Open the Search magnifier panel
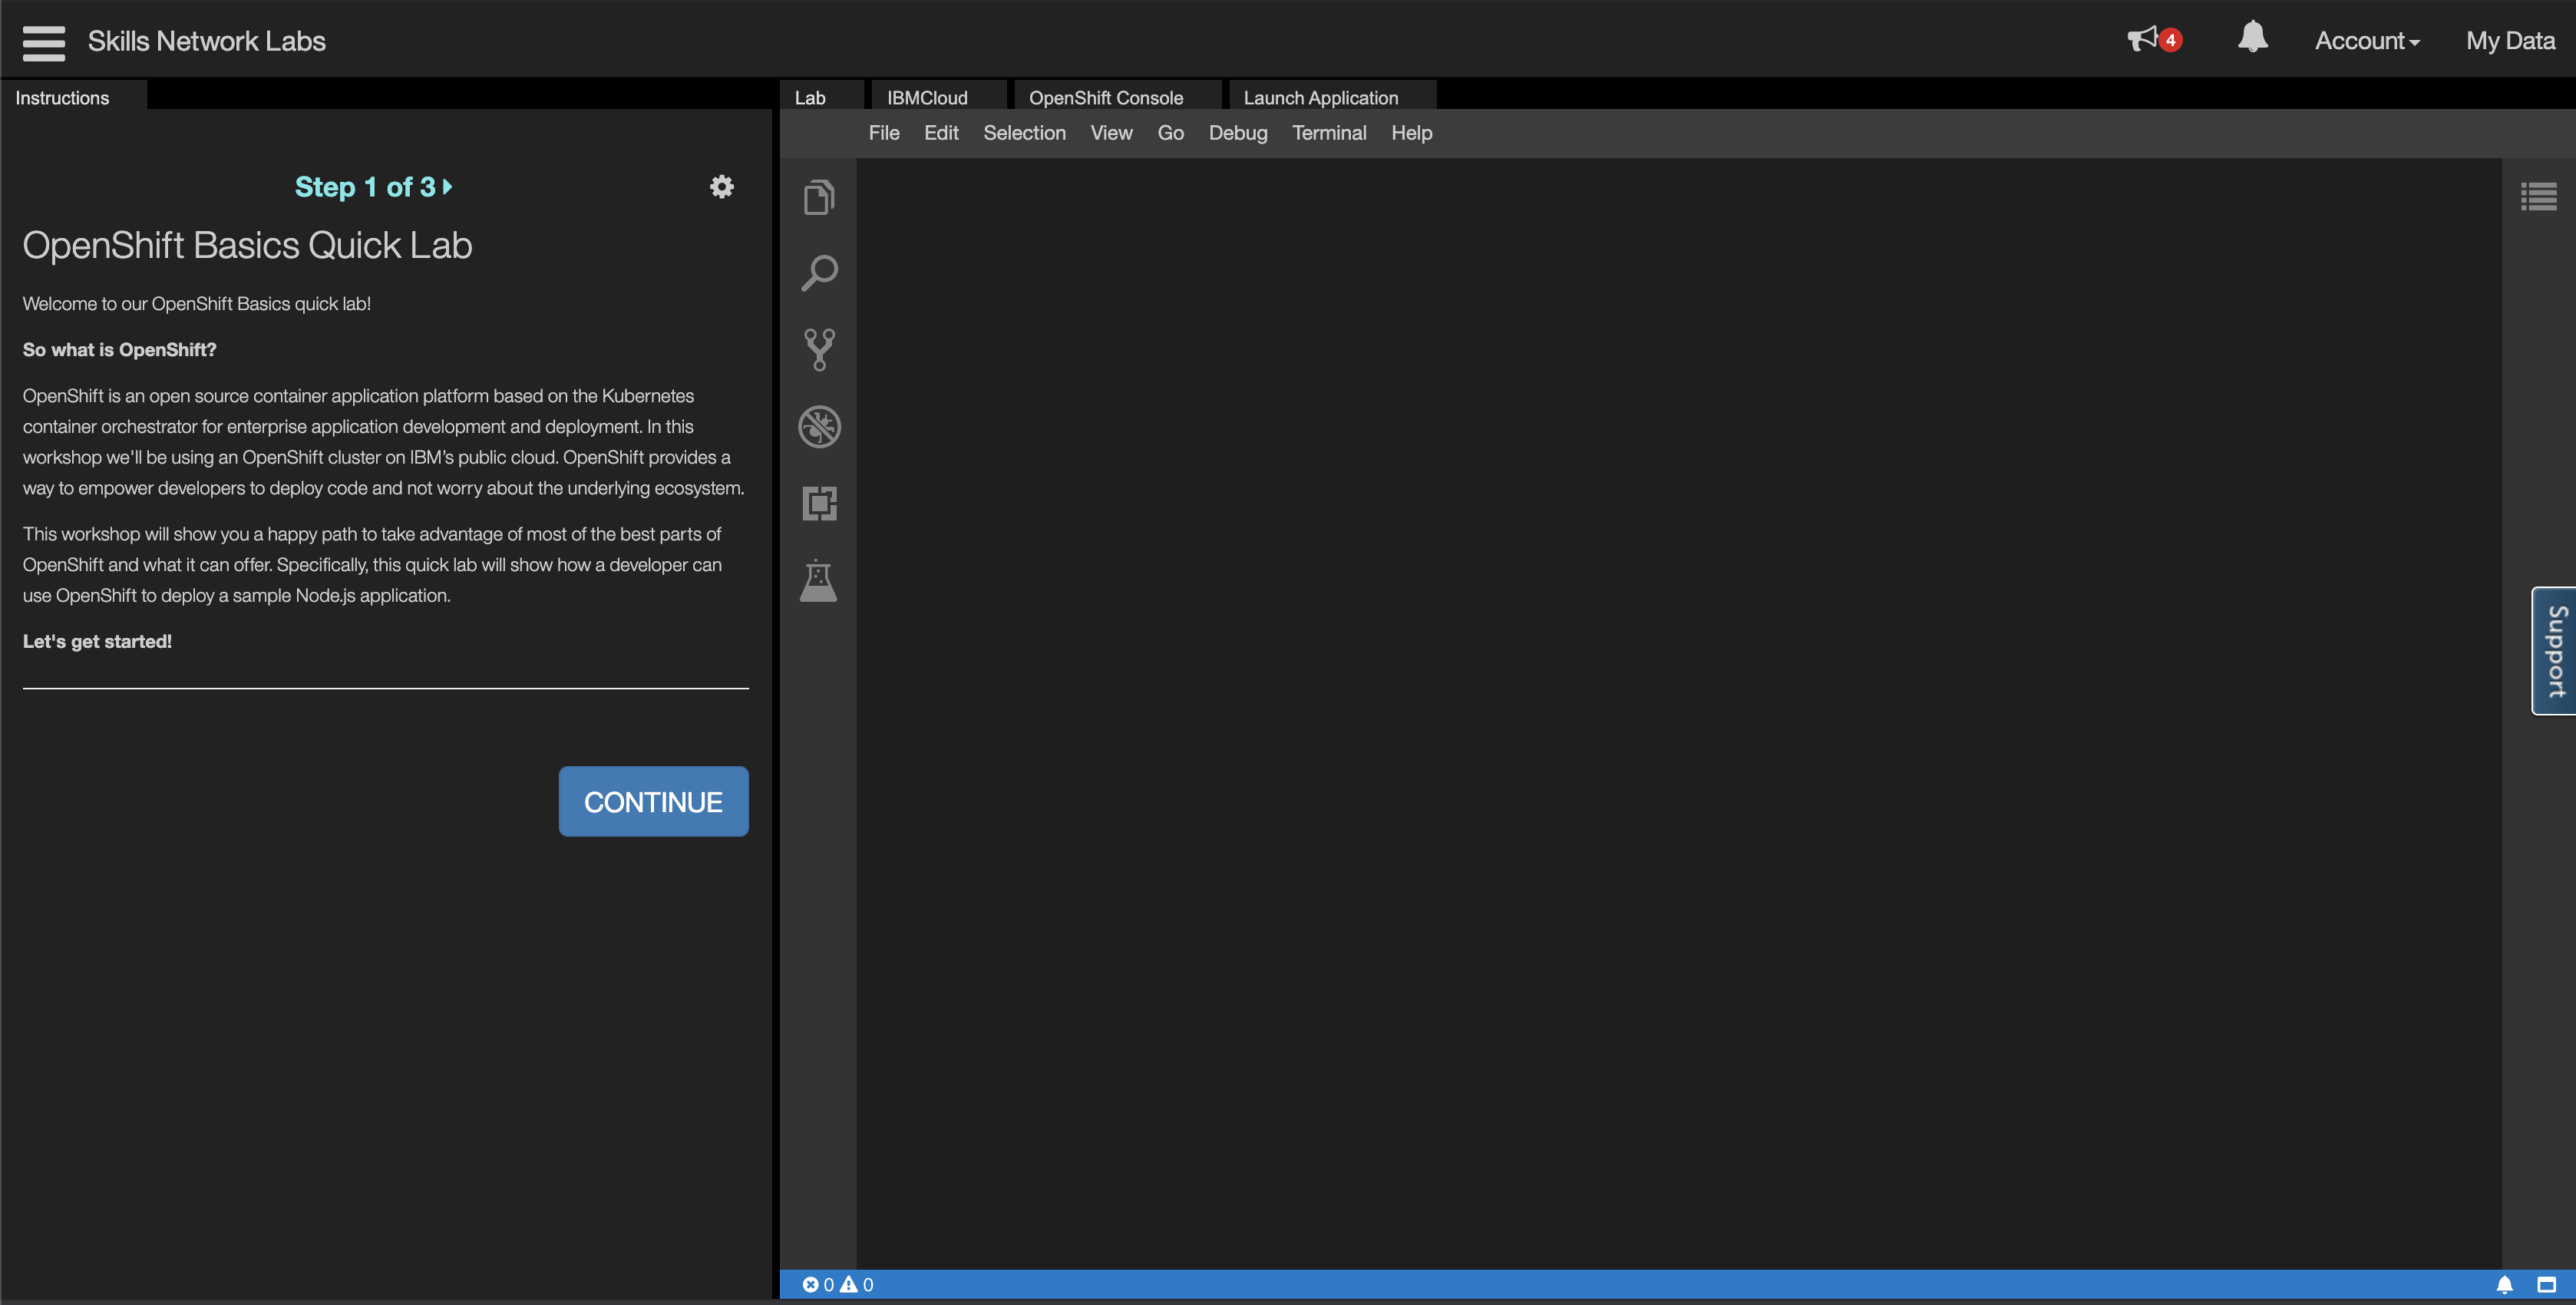 point(819,273)
